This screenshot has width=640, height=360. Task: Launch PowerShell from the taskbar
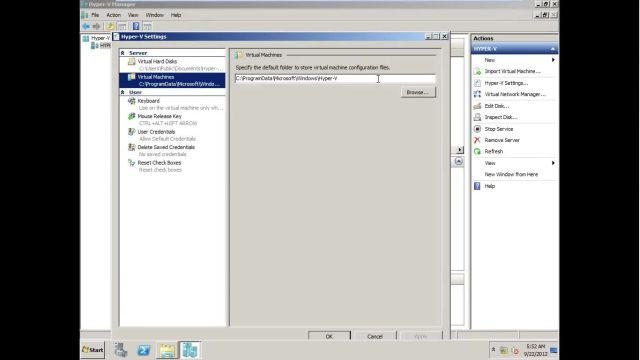click(x=144, y=350)
